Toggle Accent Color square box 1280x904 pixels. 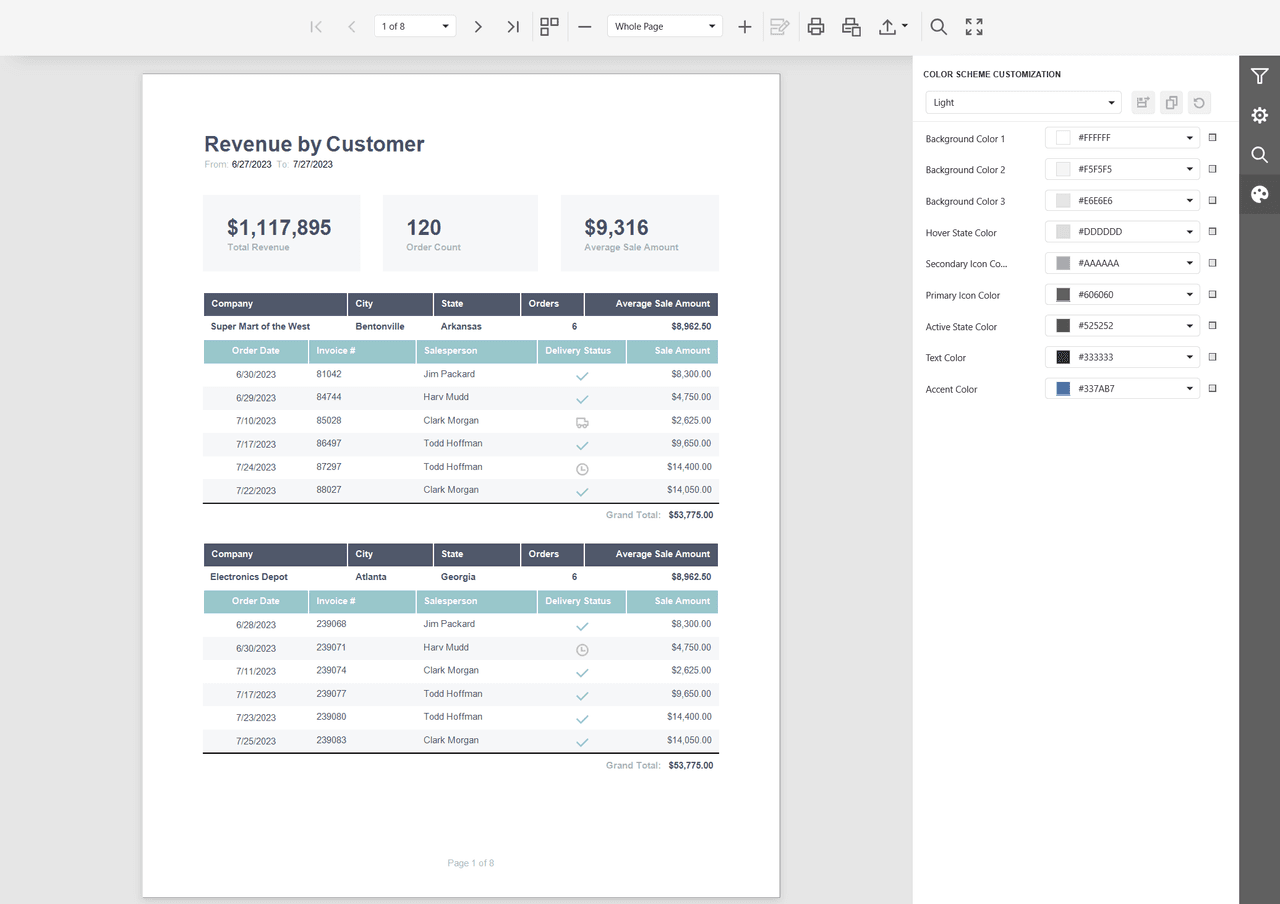pyautogui.click(x=1213, y=388)
